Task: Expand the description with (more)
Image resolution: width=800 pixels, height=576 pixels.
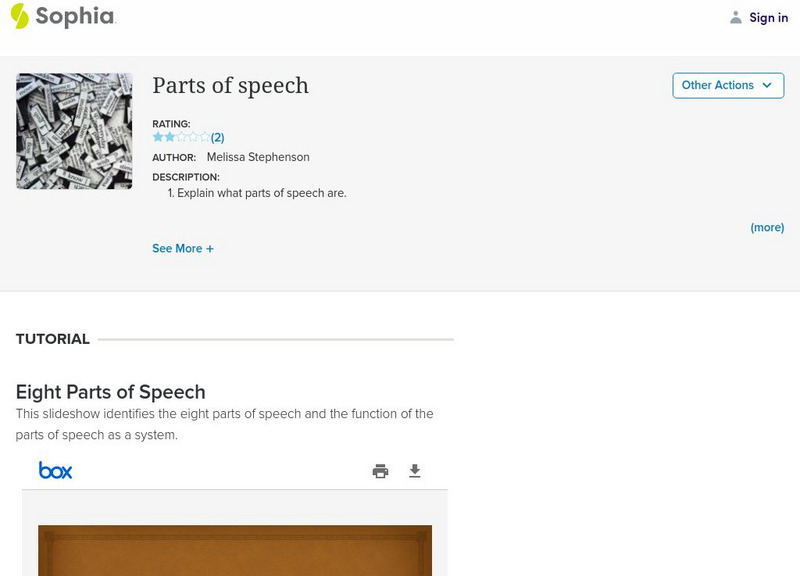Action: [x=767, y=228]
